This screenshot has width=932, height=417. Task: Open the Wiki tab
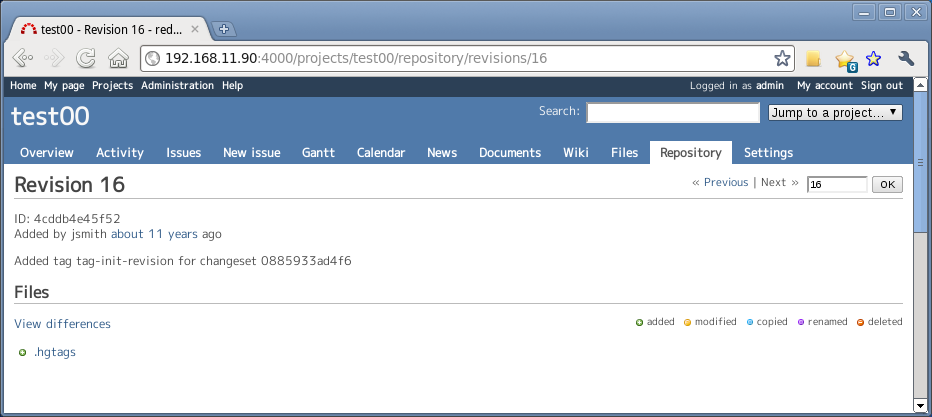576,153
